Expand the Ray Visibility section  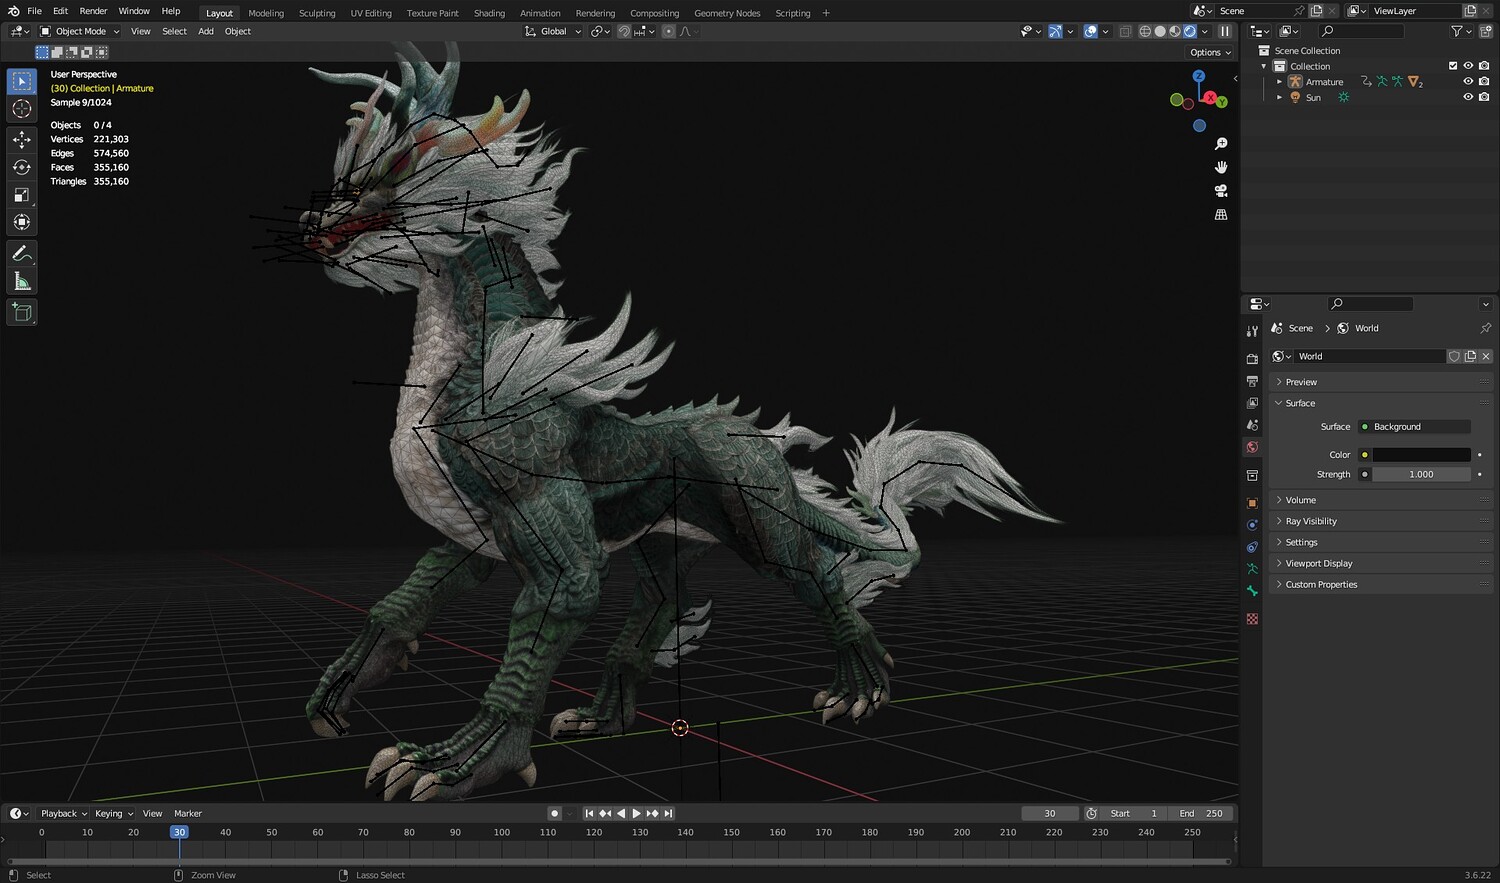1310,521
